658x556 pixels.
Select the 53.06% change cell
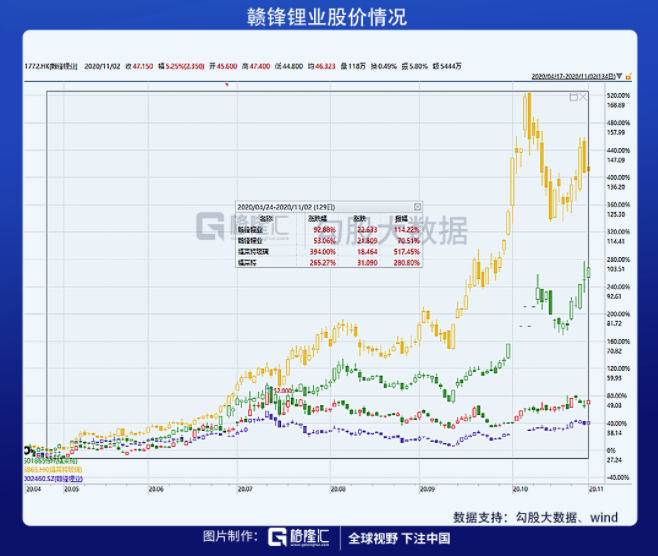[x=324, y=240]
